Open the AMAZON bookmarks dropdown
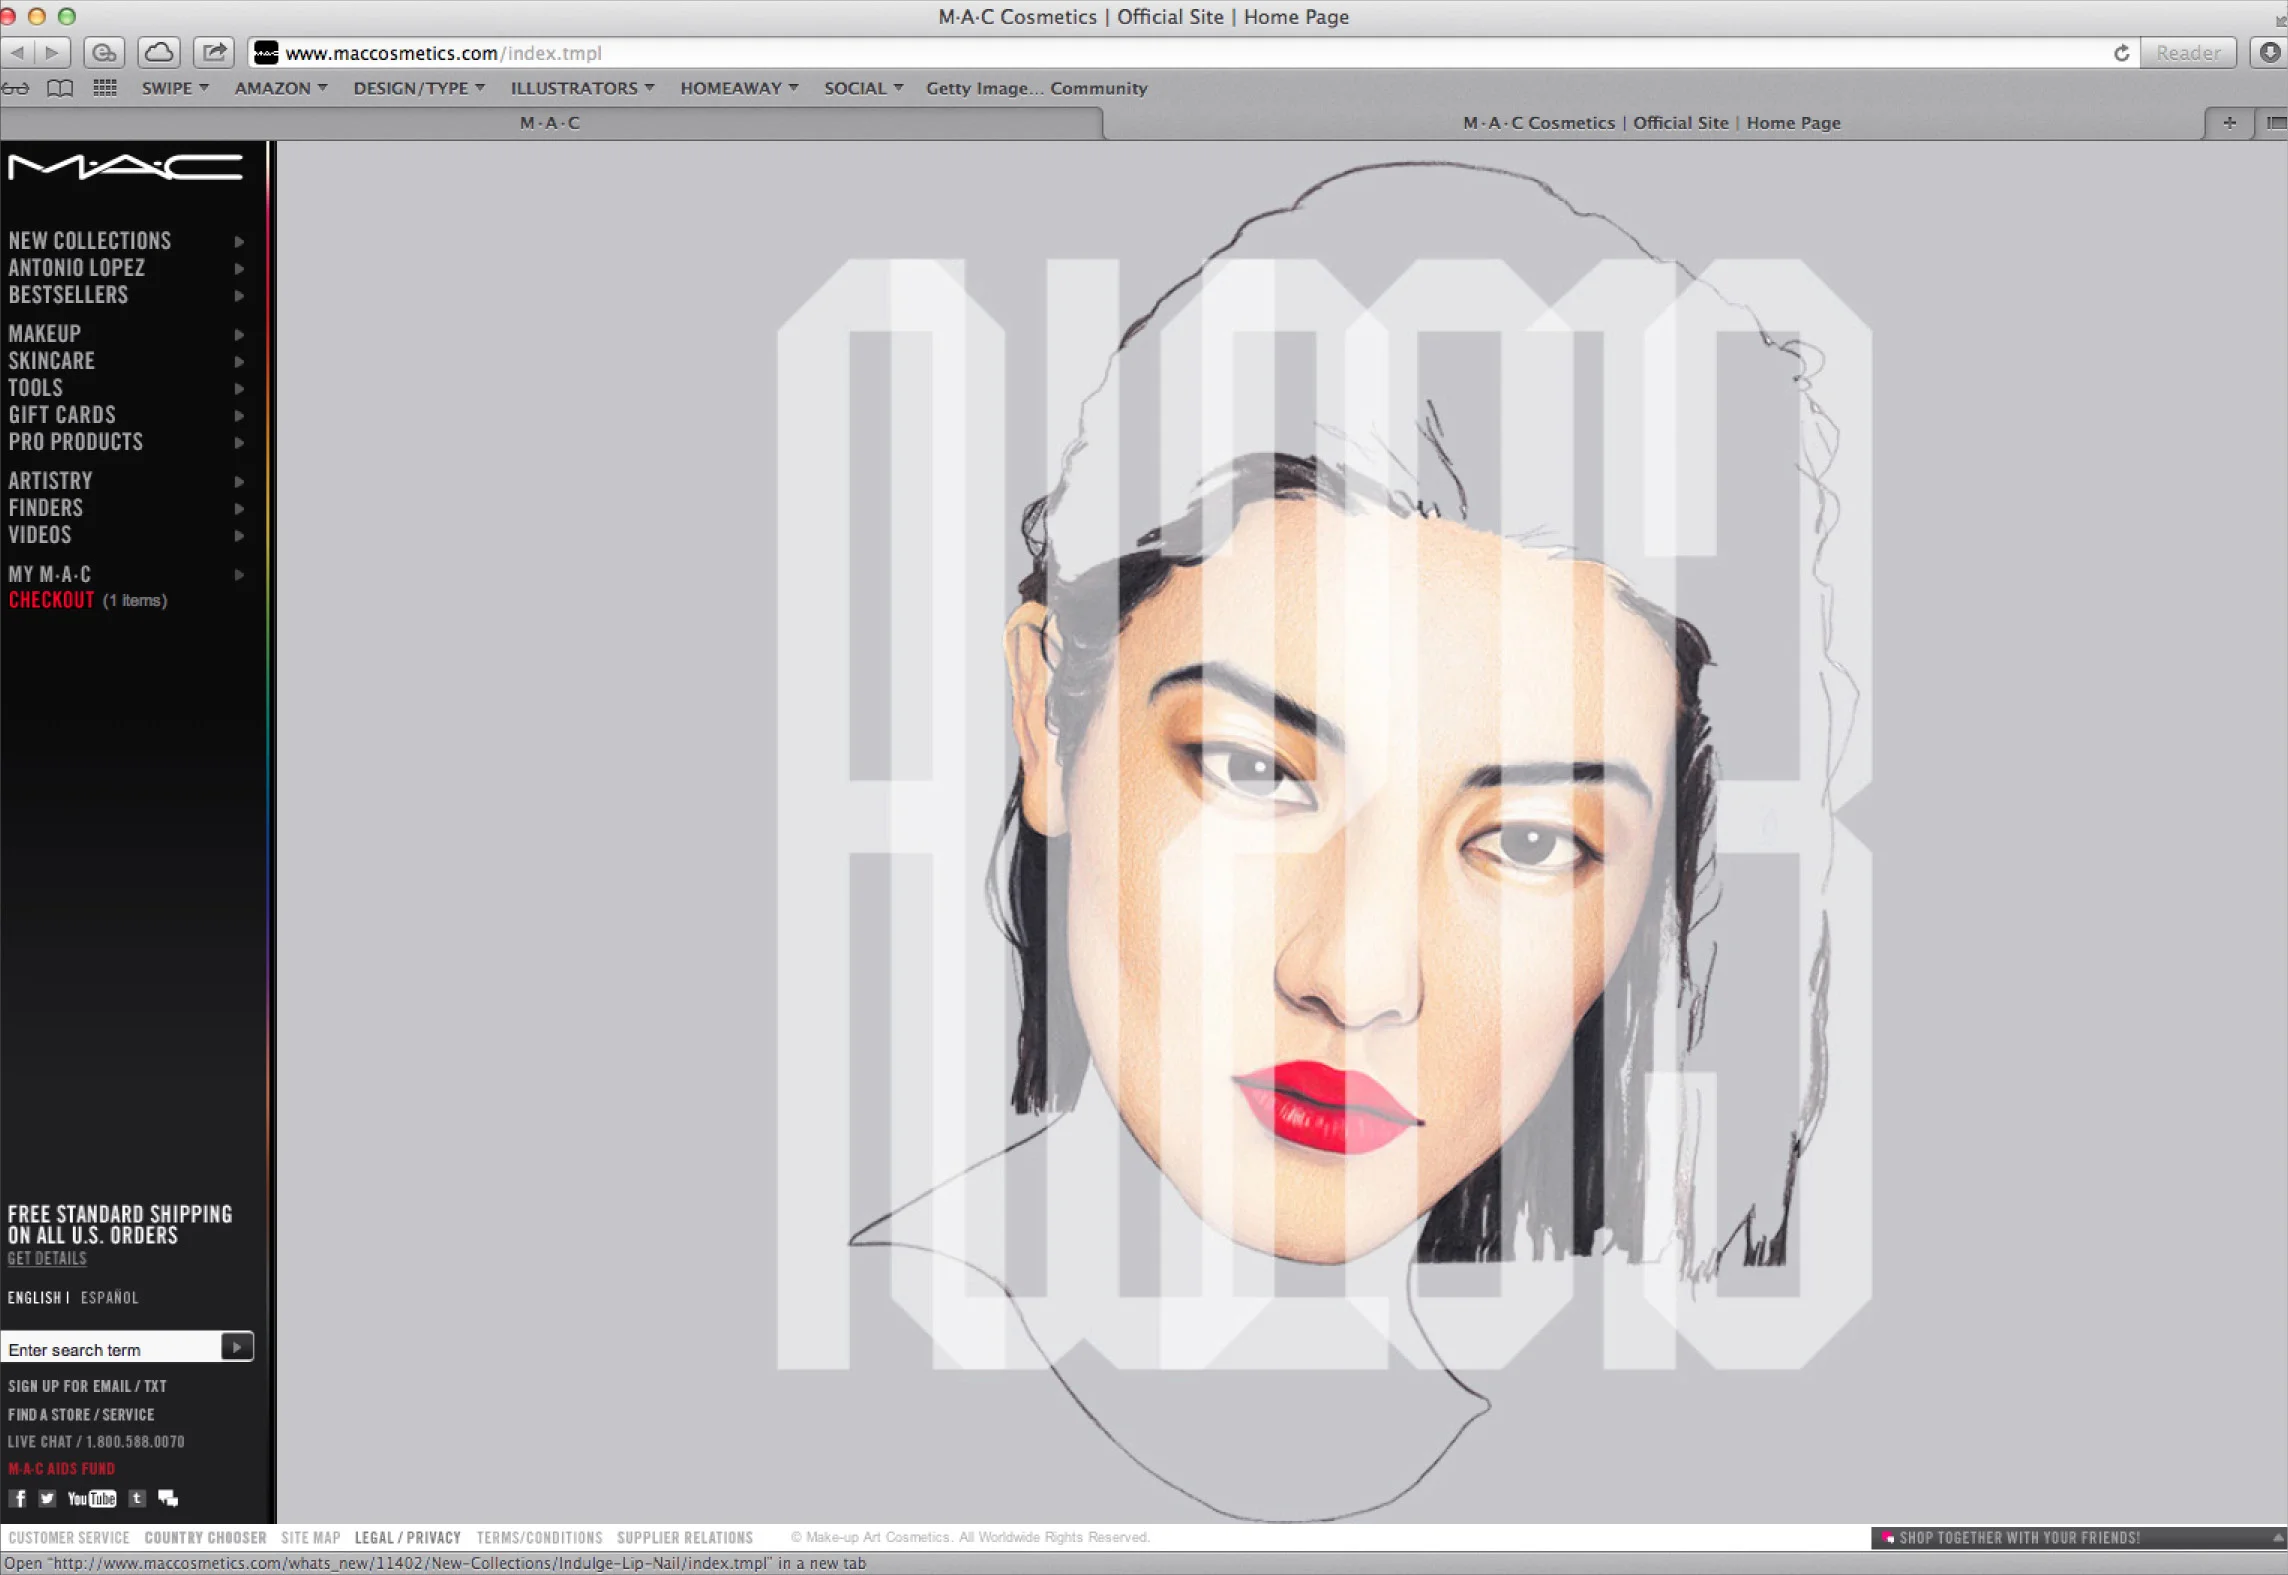The image size is (2288, 1575). (x=281, y=88)
